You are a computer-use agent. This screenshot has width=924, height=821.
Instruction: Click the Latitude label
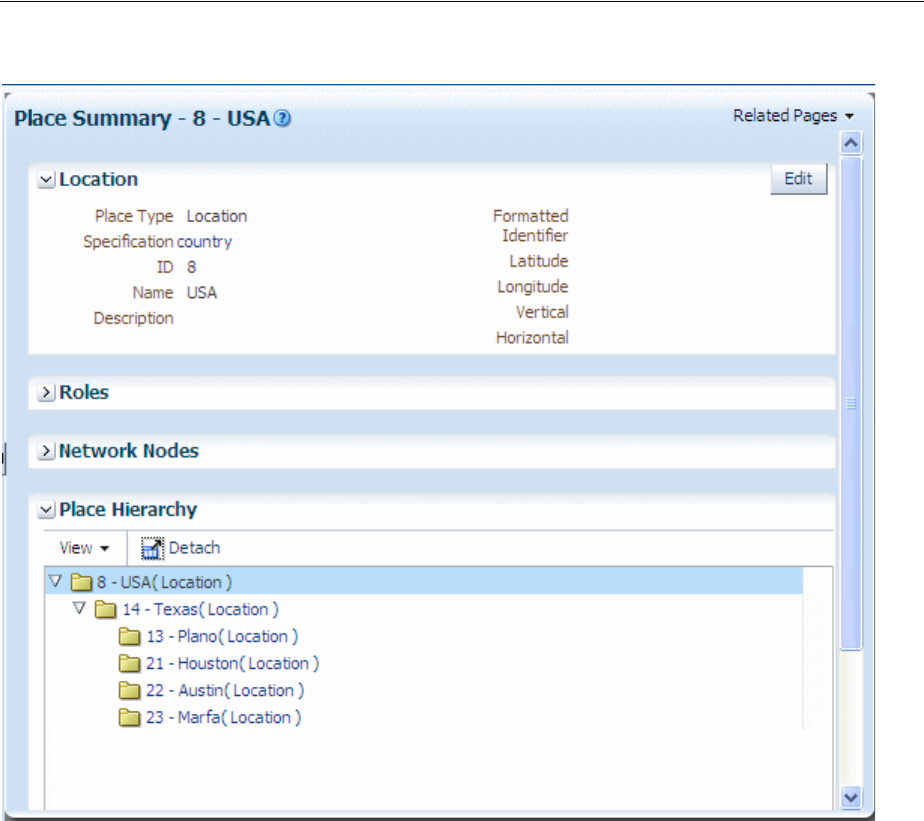[539, 261]
